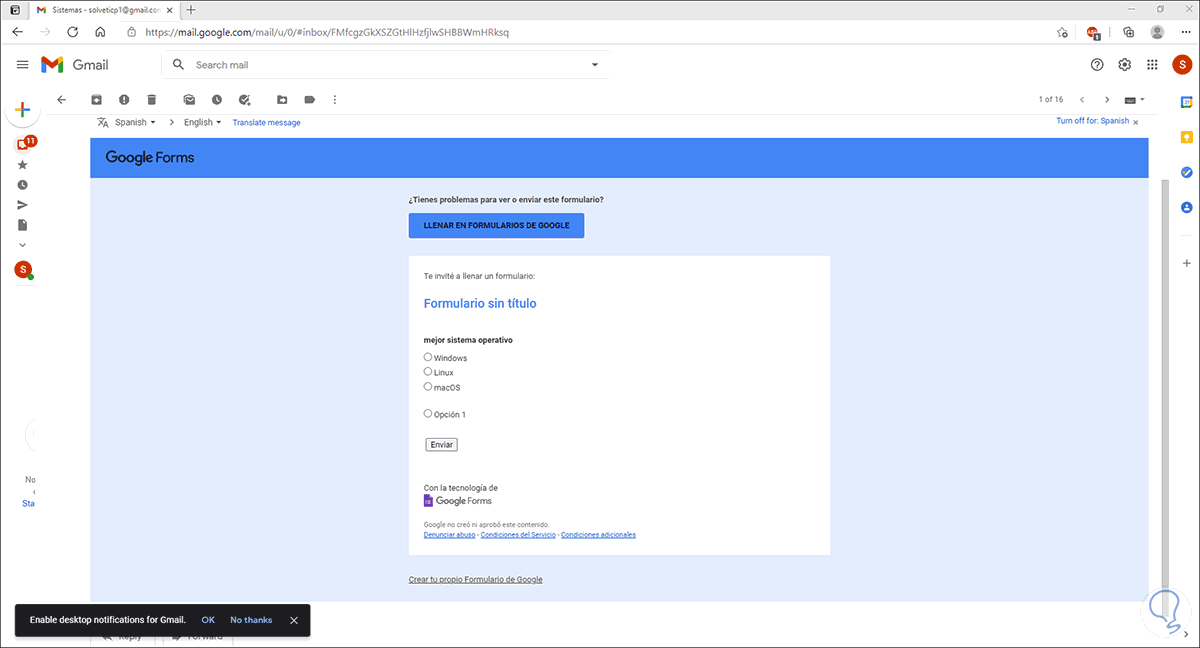
Task: Go to the older message
Action: 1107,100
